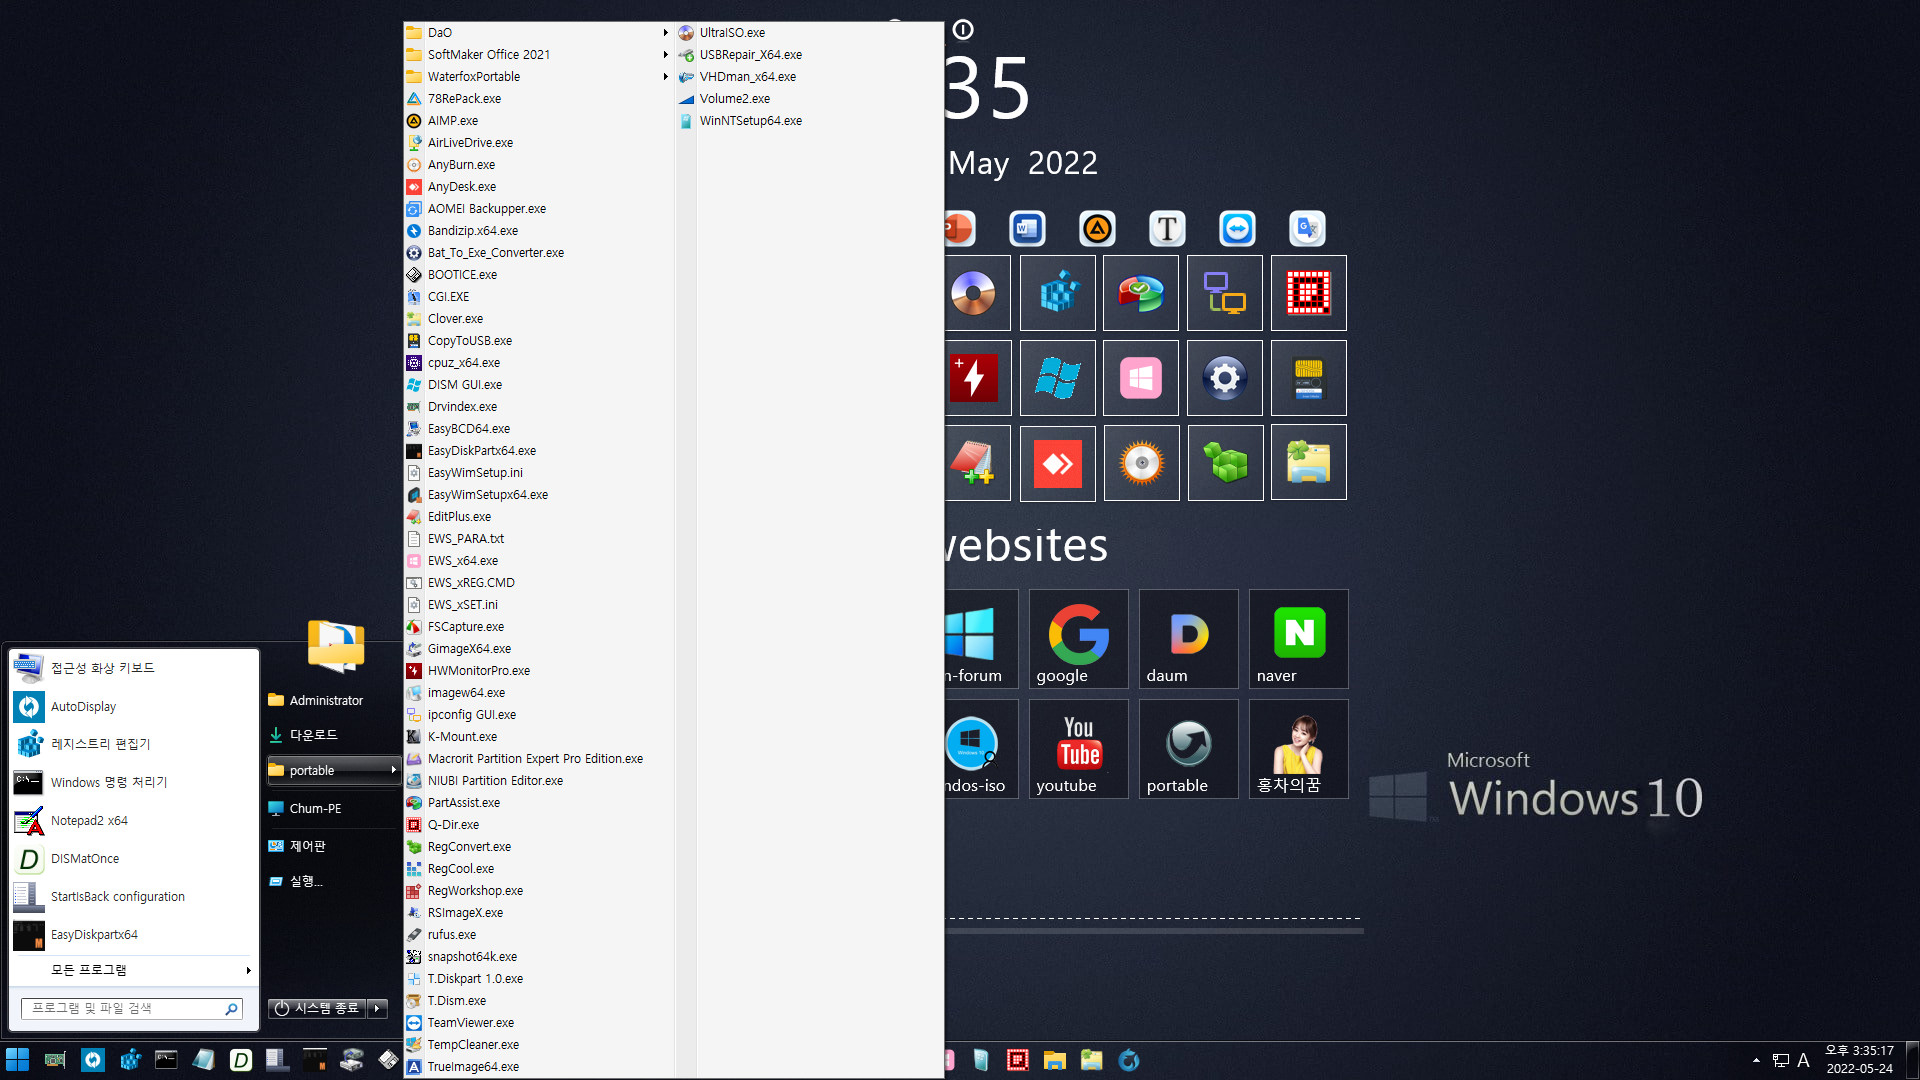The width and height of the screenshot is (1920, 1080).
Task: Launch DISM GUI.exe from the list
Action: (538, 385)
